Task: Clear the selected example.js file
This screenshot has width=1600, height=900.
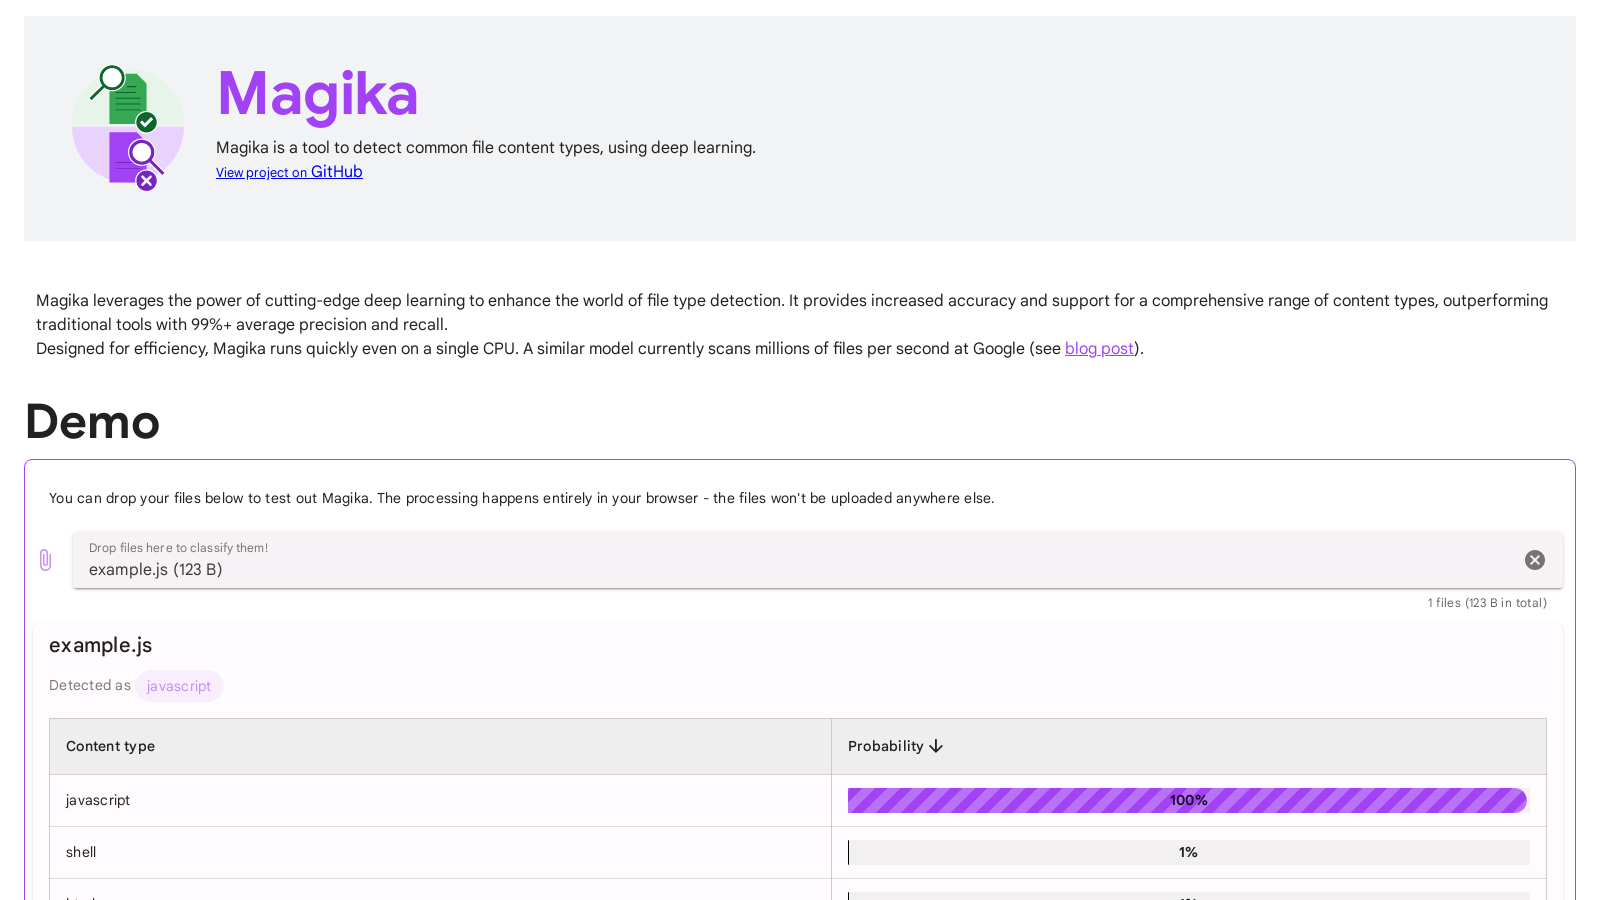Action: tap(1534, 560)
